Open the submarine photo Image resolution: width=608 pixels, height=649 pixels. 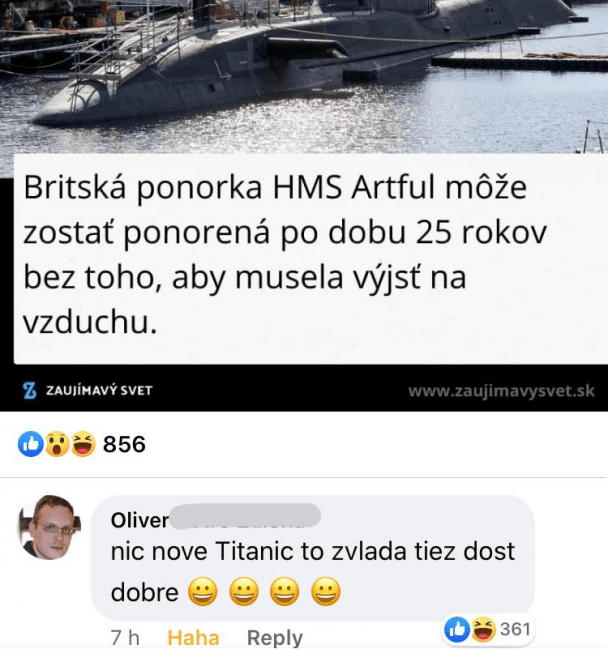tap(304, 77)
